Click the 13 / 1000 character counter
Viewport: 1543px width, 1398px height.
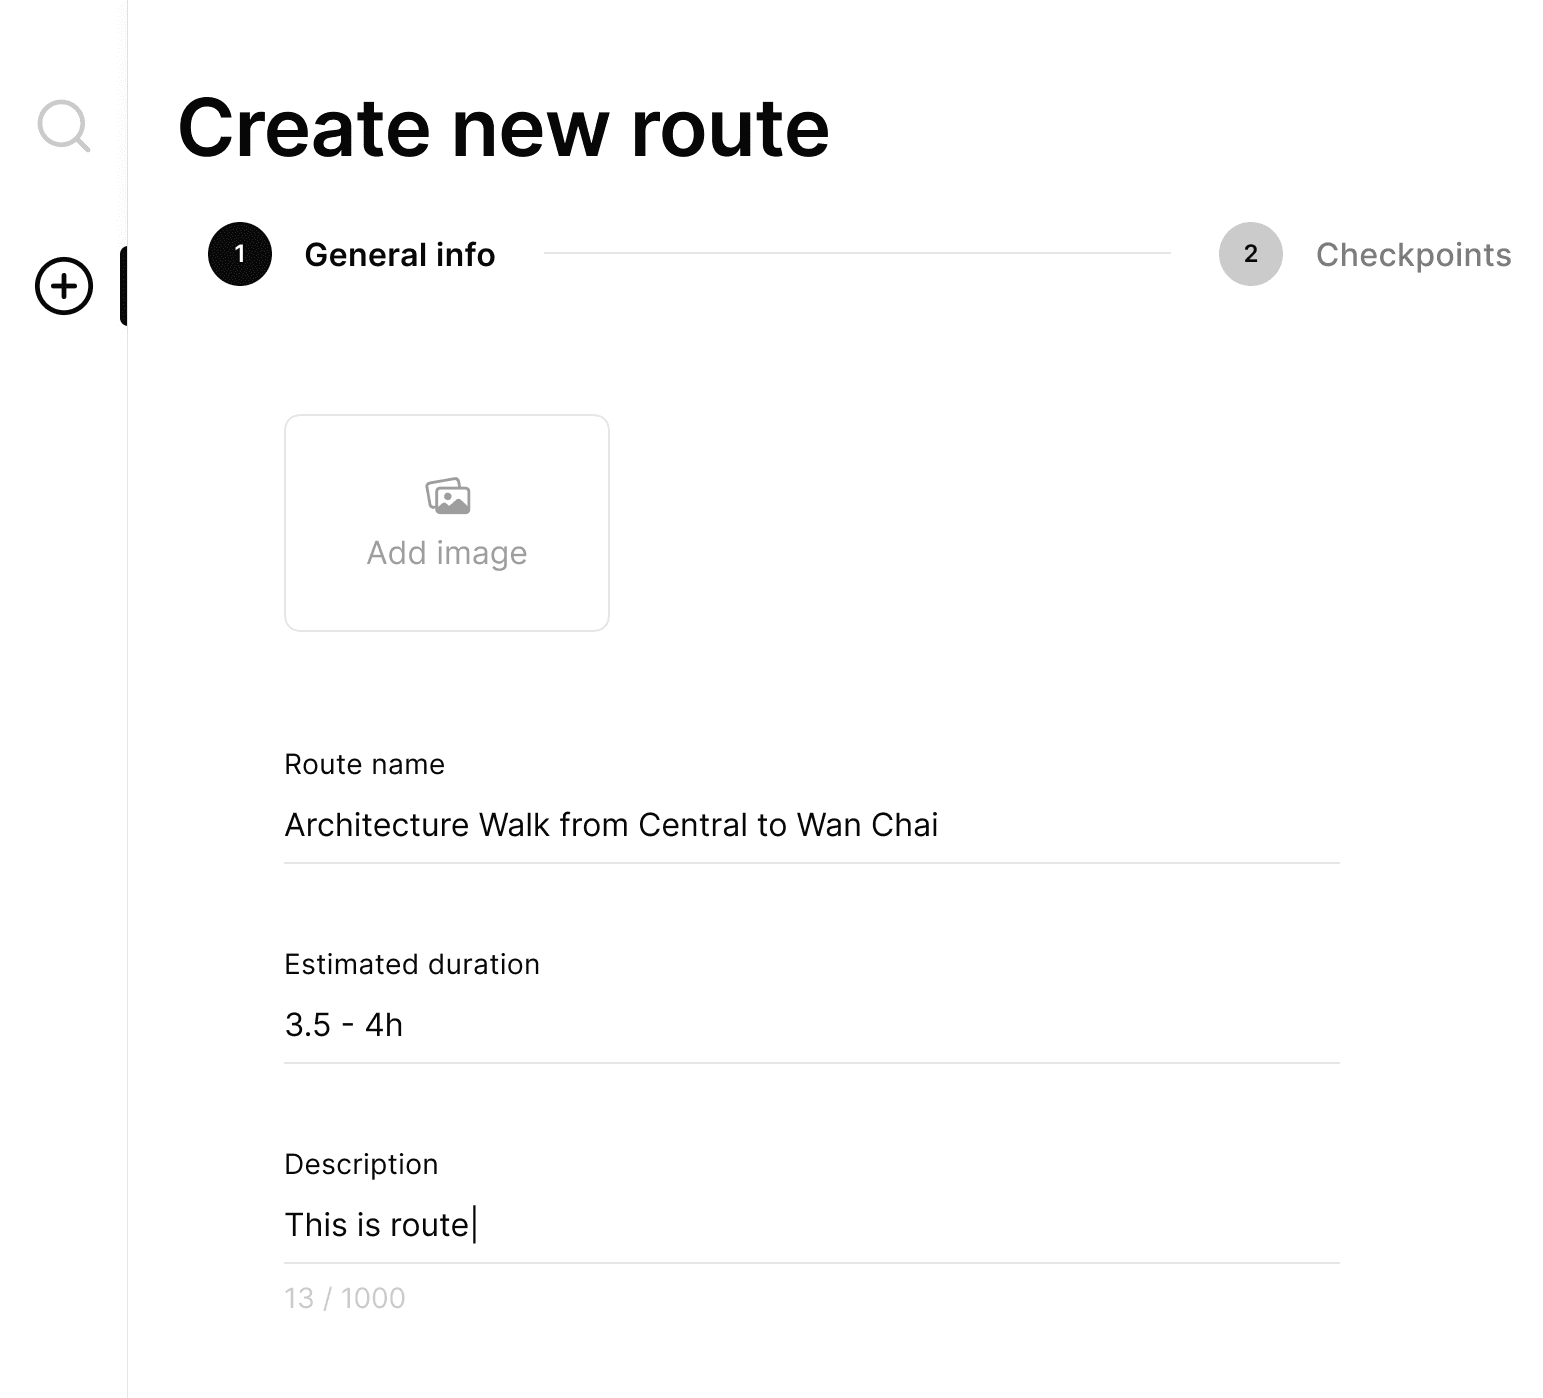pyautogui.click(x=344, y=1298)
